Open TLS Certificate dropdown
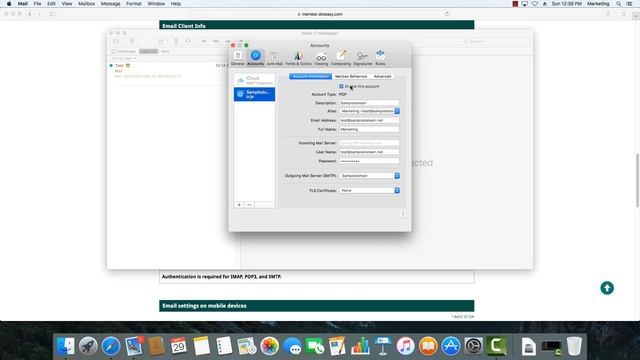Screen dimensions: 640x360 click(369, 190)
